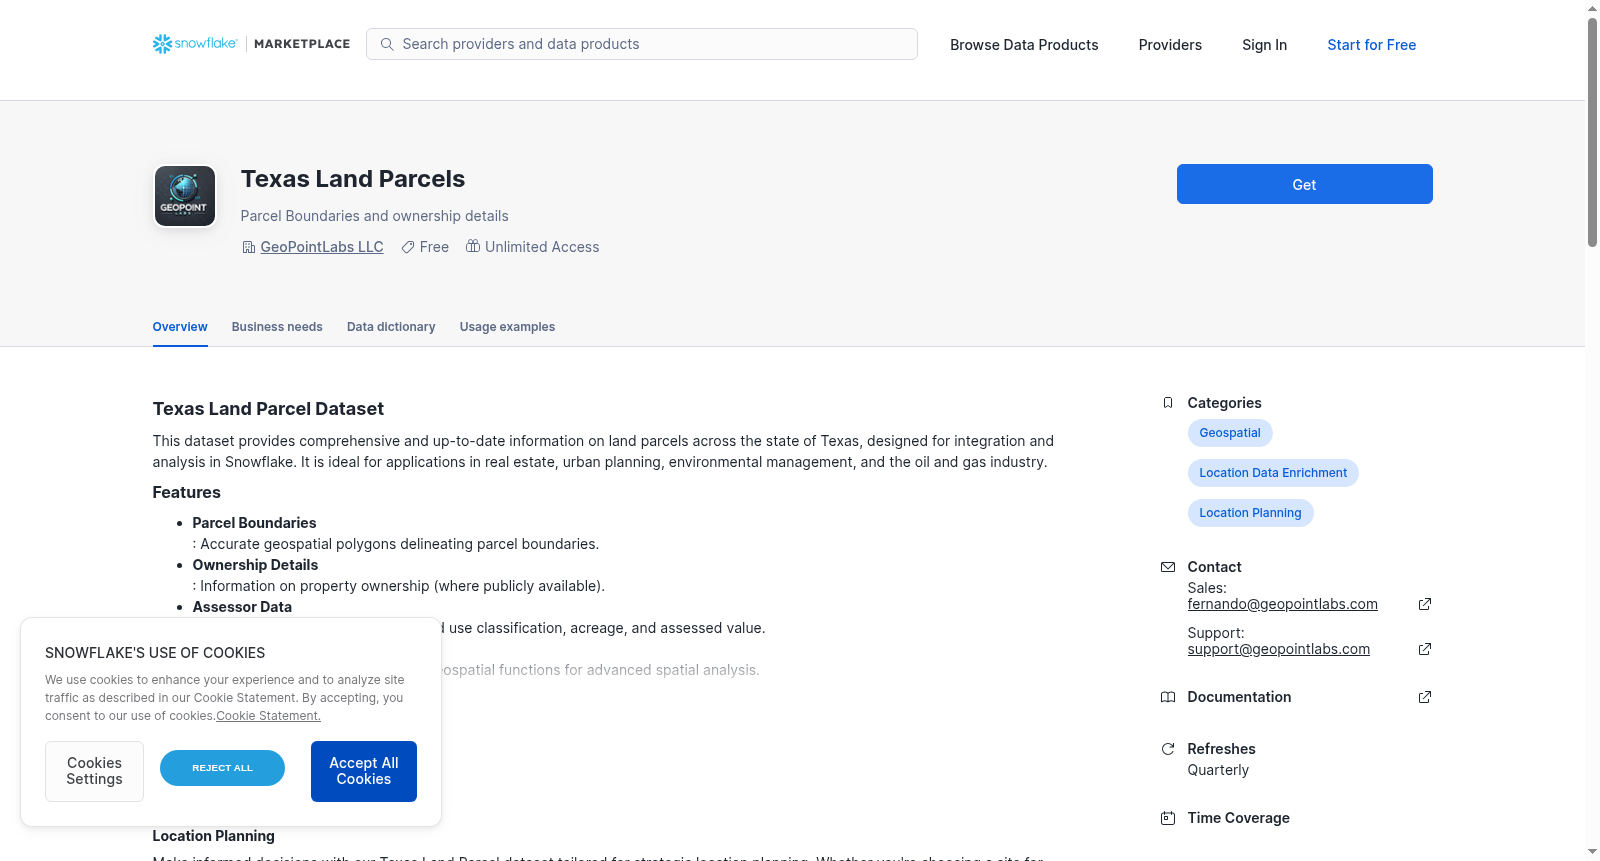The width and height of the screenshot is (1600, 861).
Task: Click the Categories bookmark icon
Action: coord(1168,403)
